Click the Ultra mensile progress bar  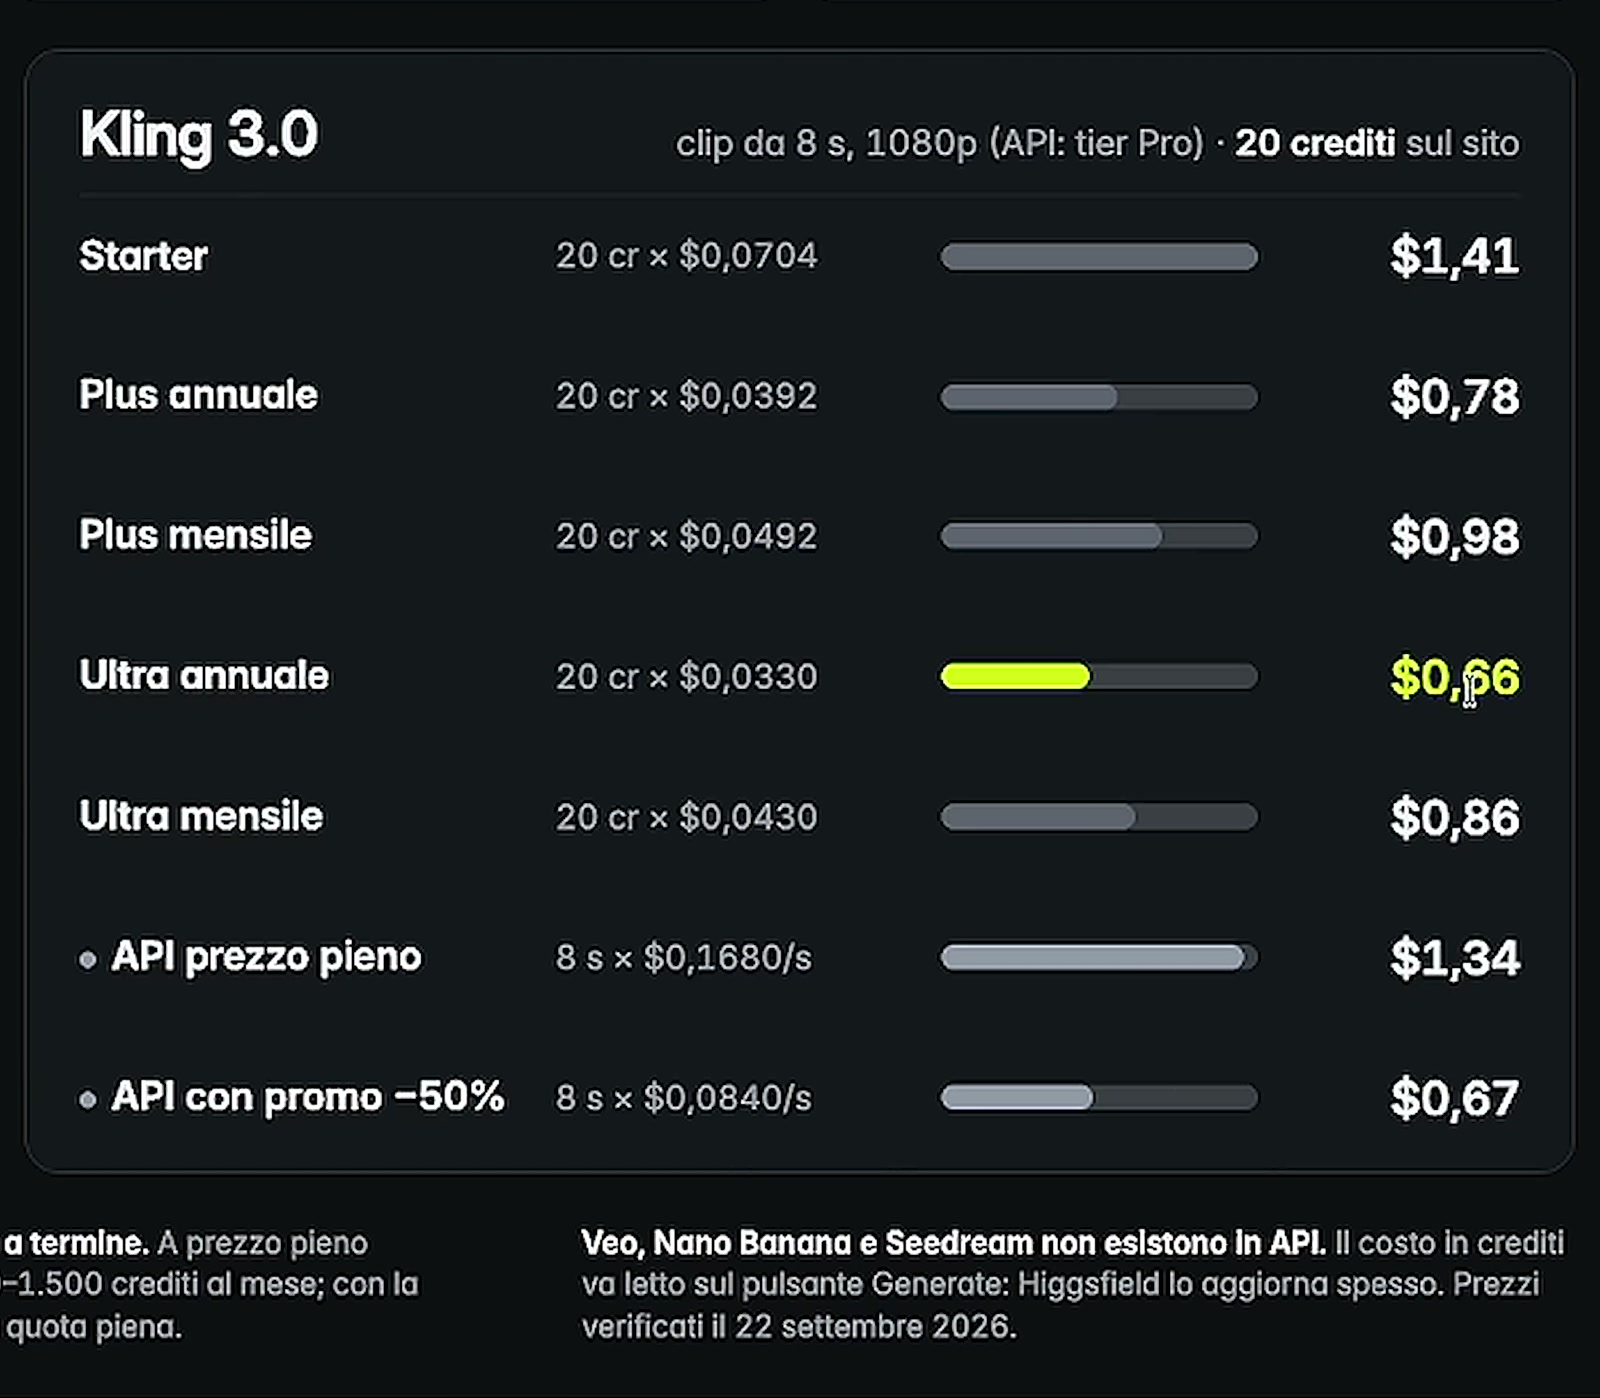[1099, 817]
